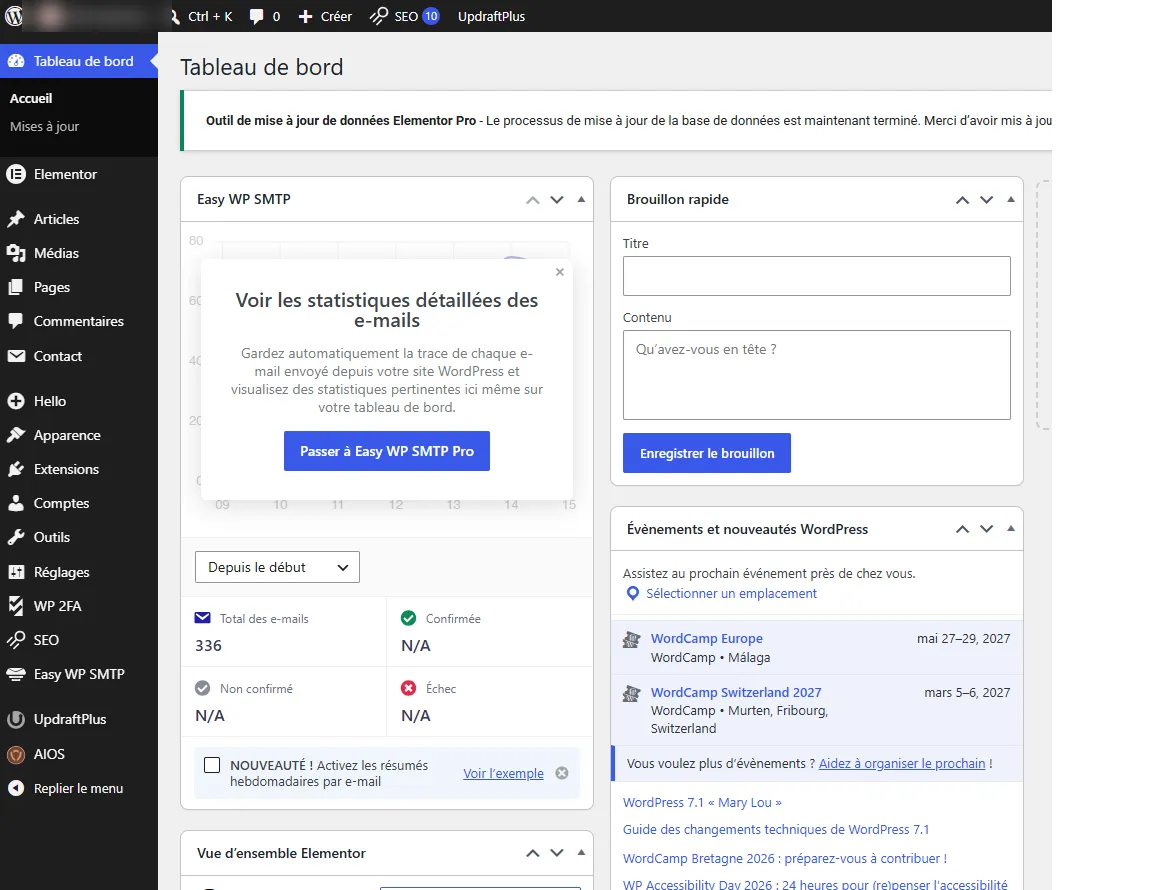Open the Accueil submenu item

coord(31,98)
